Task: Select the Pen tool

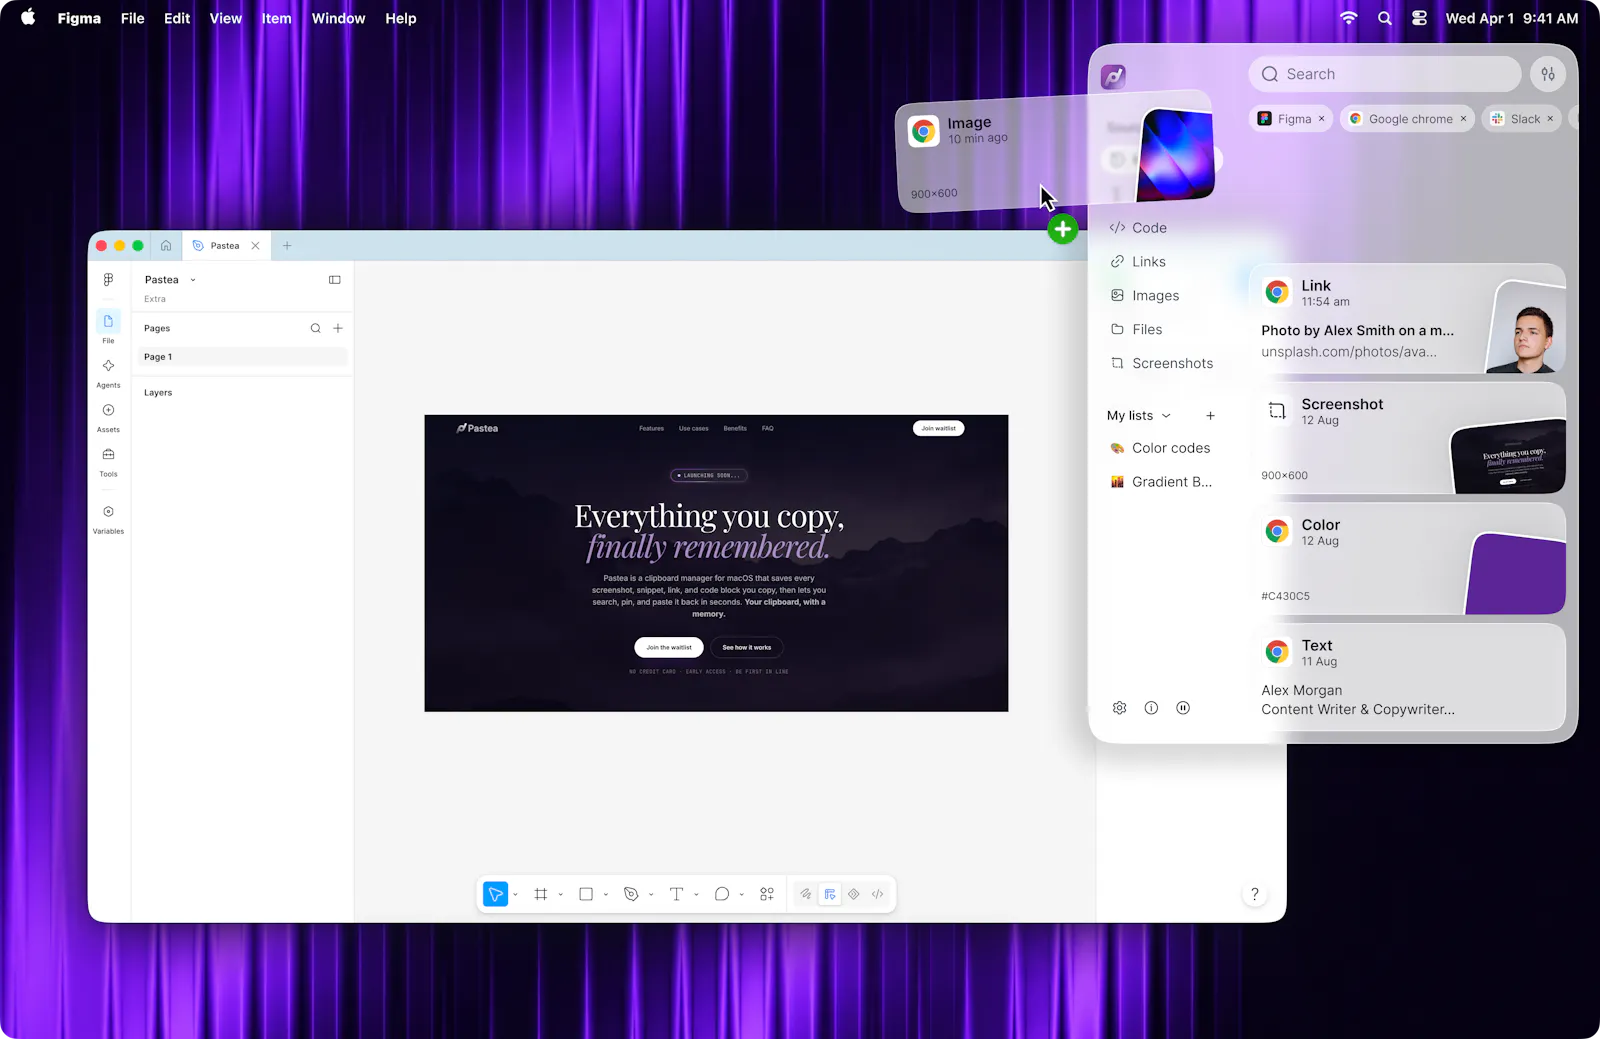Action: tap(631, 894)
